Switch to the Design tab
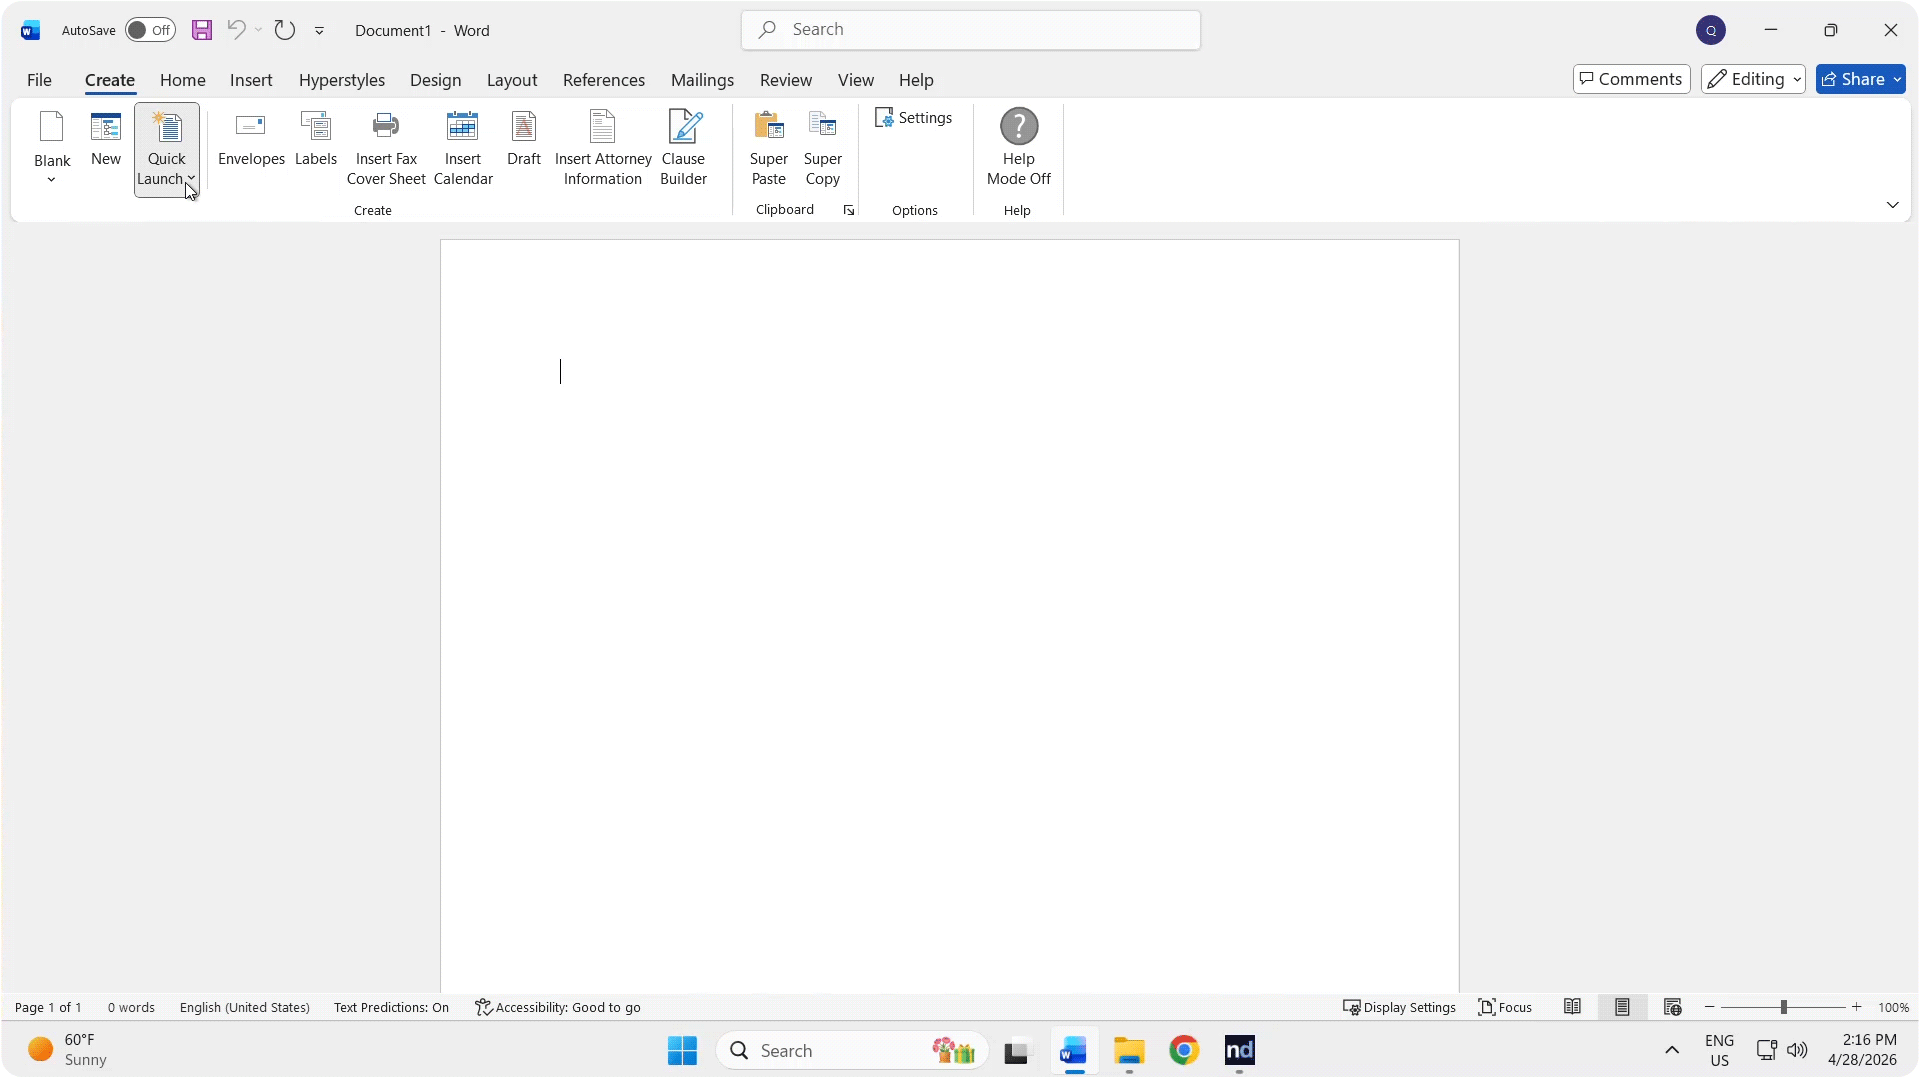 click(x=435, y=80)
